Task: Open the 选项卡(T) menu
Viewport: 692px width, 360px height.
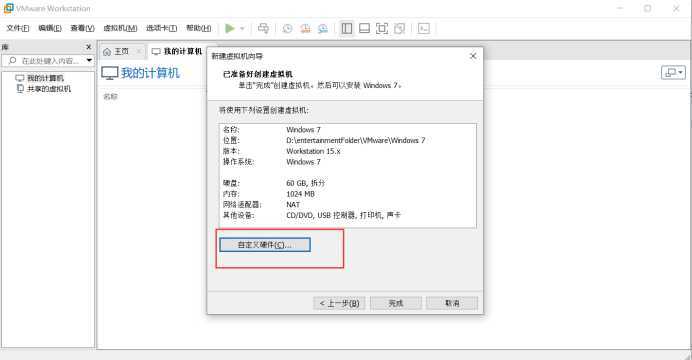Action: pos(162,28)
